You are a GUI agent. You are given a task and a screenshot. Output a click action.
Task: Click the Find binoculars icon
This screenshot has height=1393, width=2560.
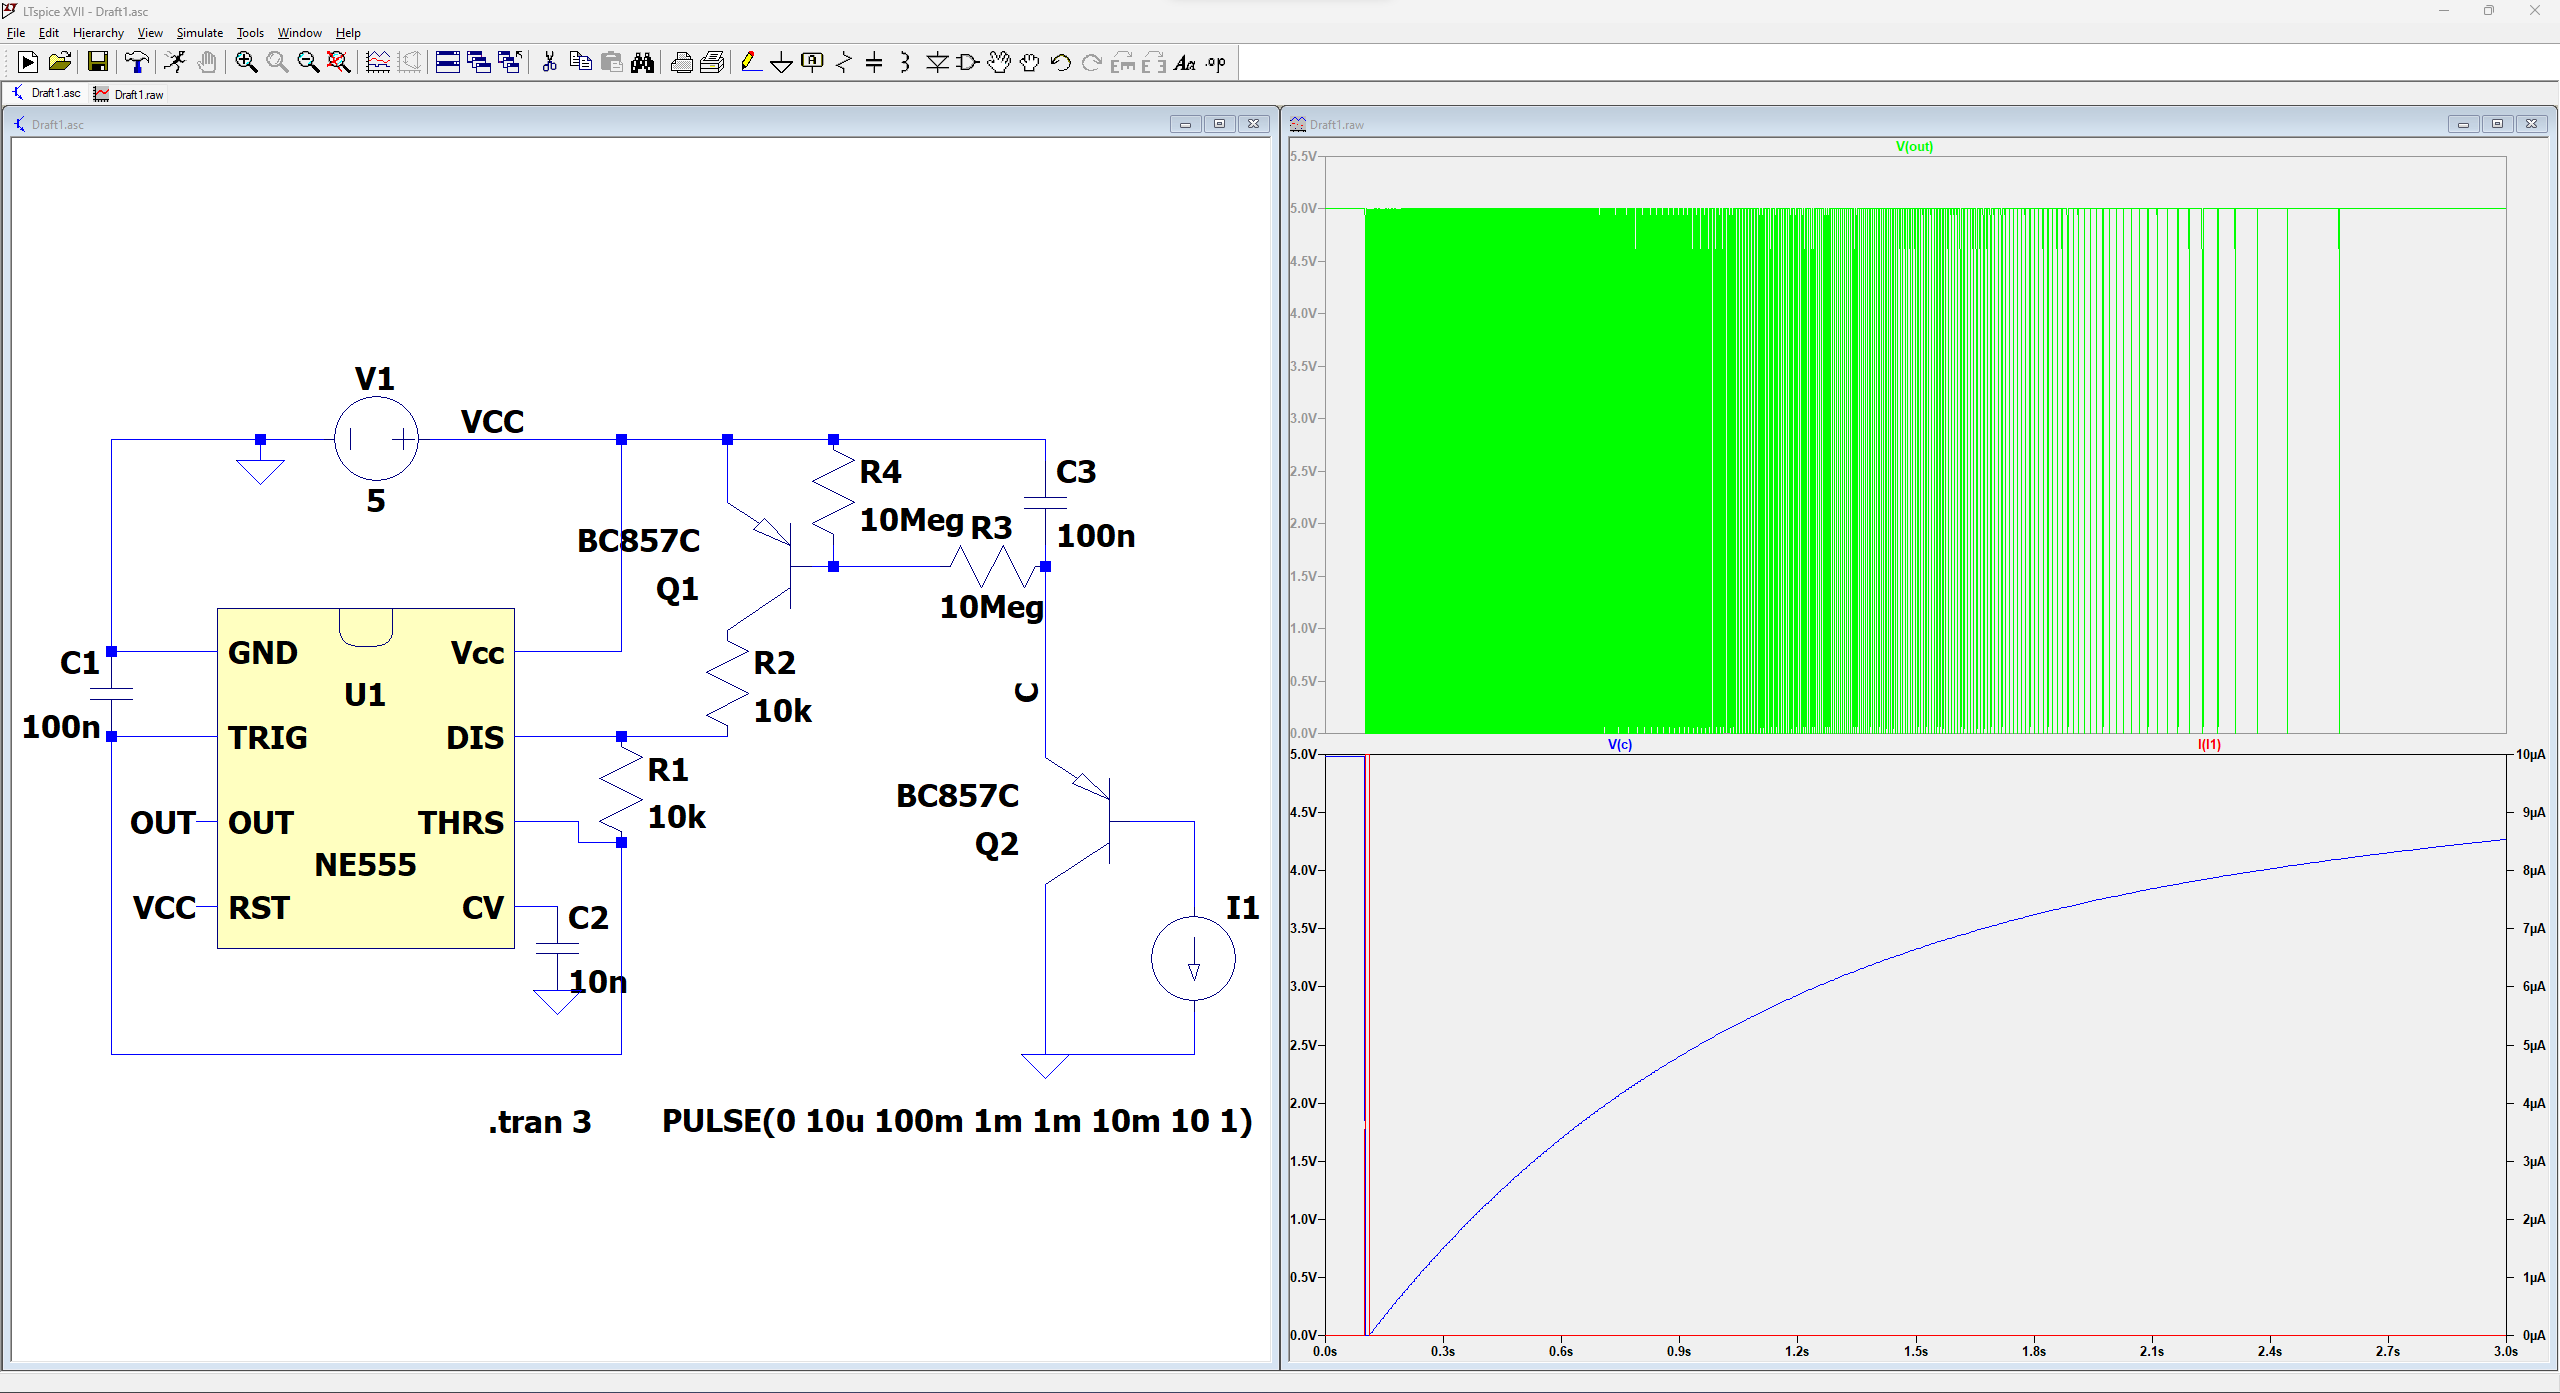point(642,62)
